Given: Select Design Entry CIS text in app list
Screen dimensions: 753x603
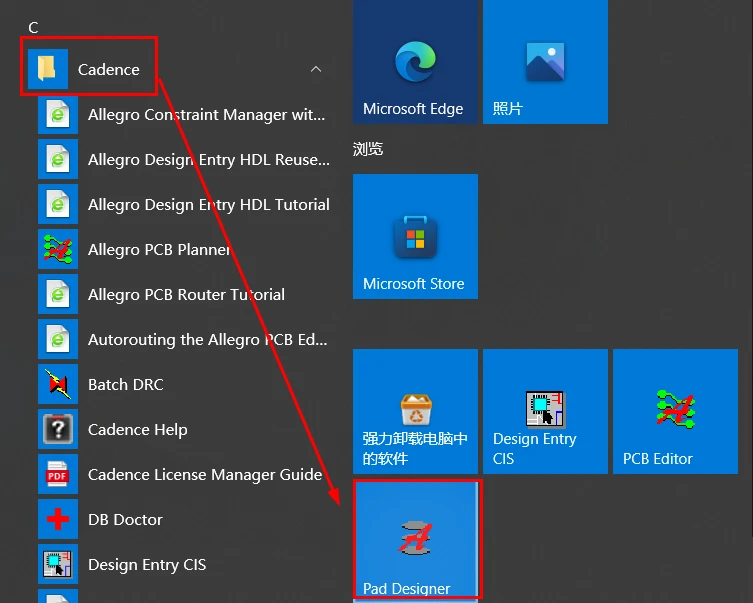Looking at the screenshot, I should pos(147,565).
